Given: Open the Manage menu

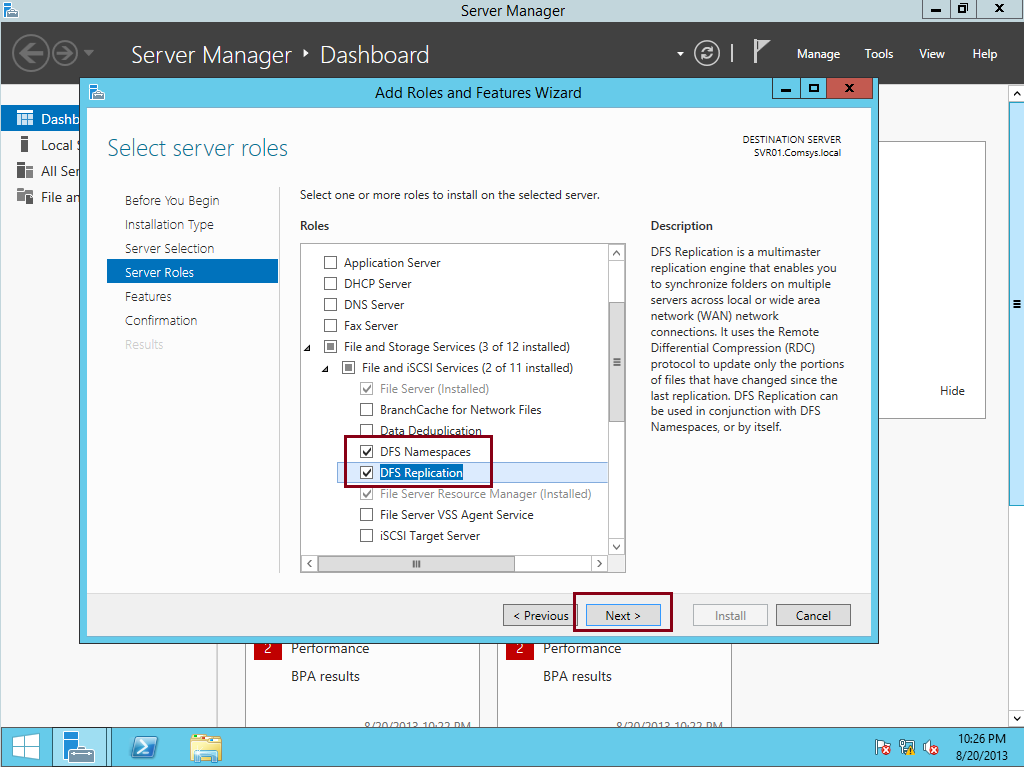Looking at the screenshot, I should click(x=818, y=54).
